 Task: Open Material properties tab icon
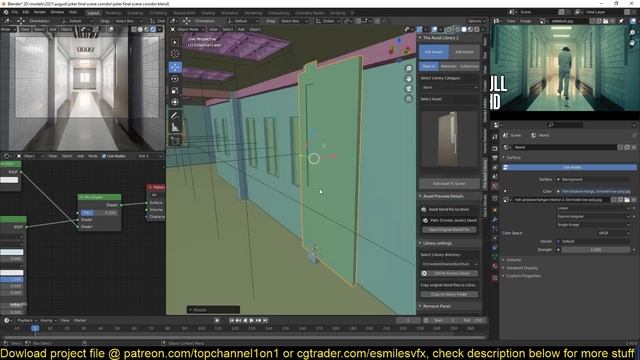(x=495, y=266)
